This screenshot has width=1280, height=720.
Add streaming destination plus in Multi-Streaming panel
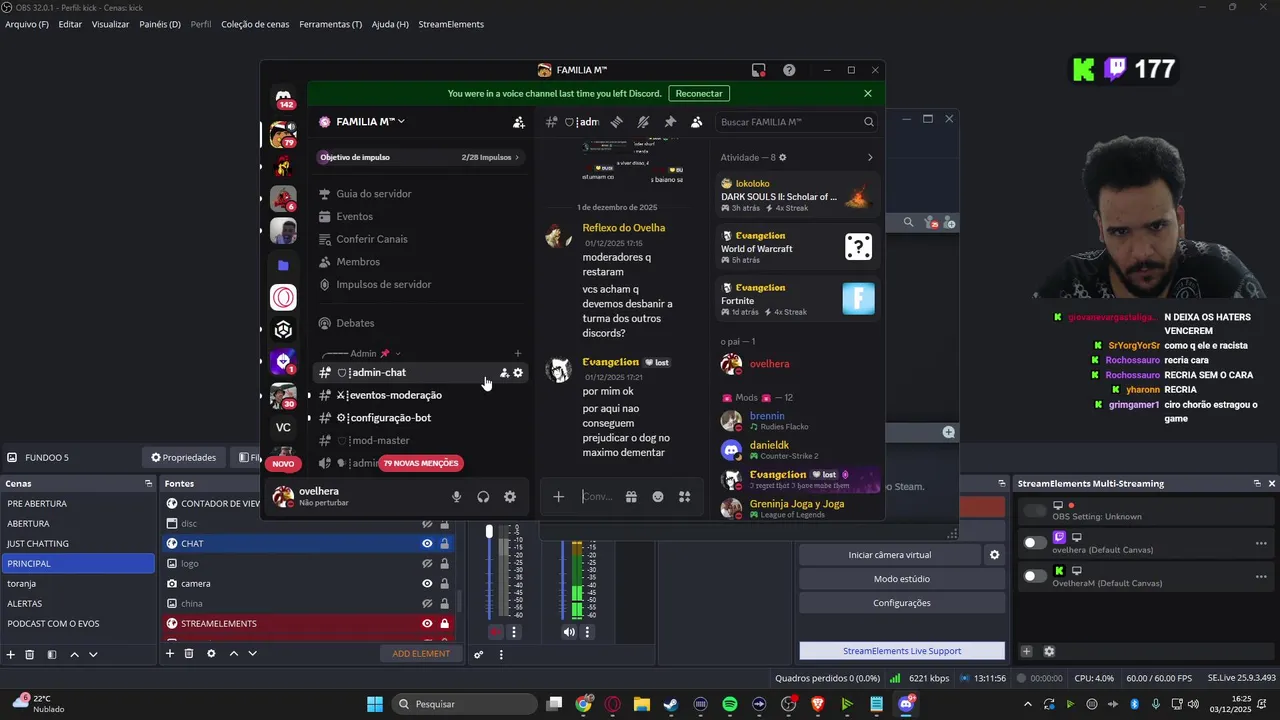(1026, 652)
